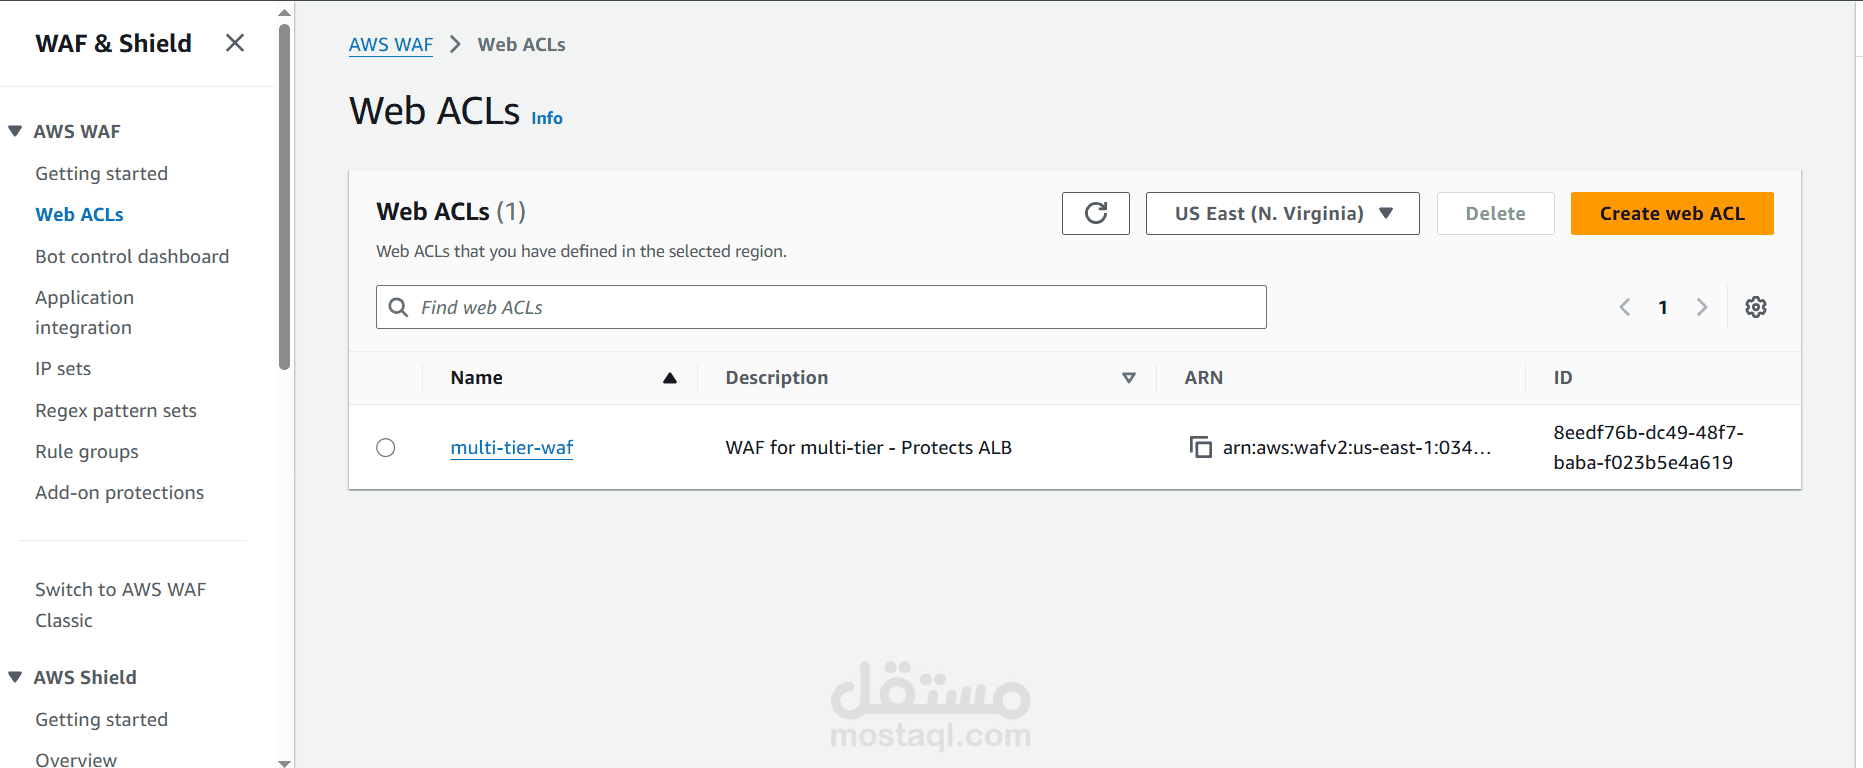
Task: Go to next page of Web ACLs
Action: click(1702, 307)
